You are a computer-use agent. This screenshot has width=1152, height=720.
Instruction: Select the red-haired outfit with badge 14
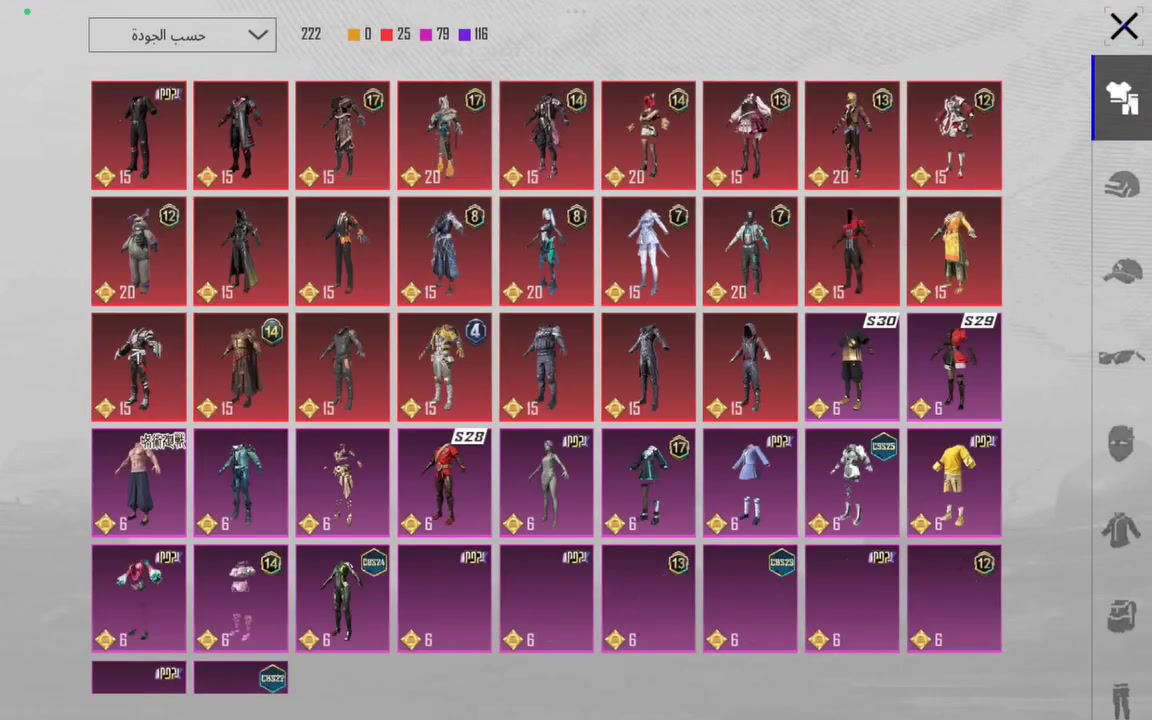tap(648, 135)
